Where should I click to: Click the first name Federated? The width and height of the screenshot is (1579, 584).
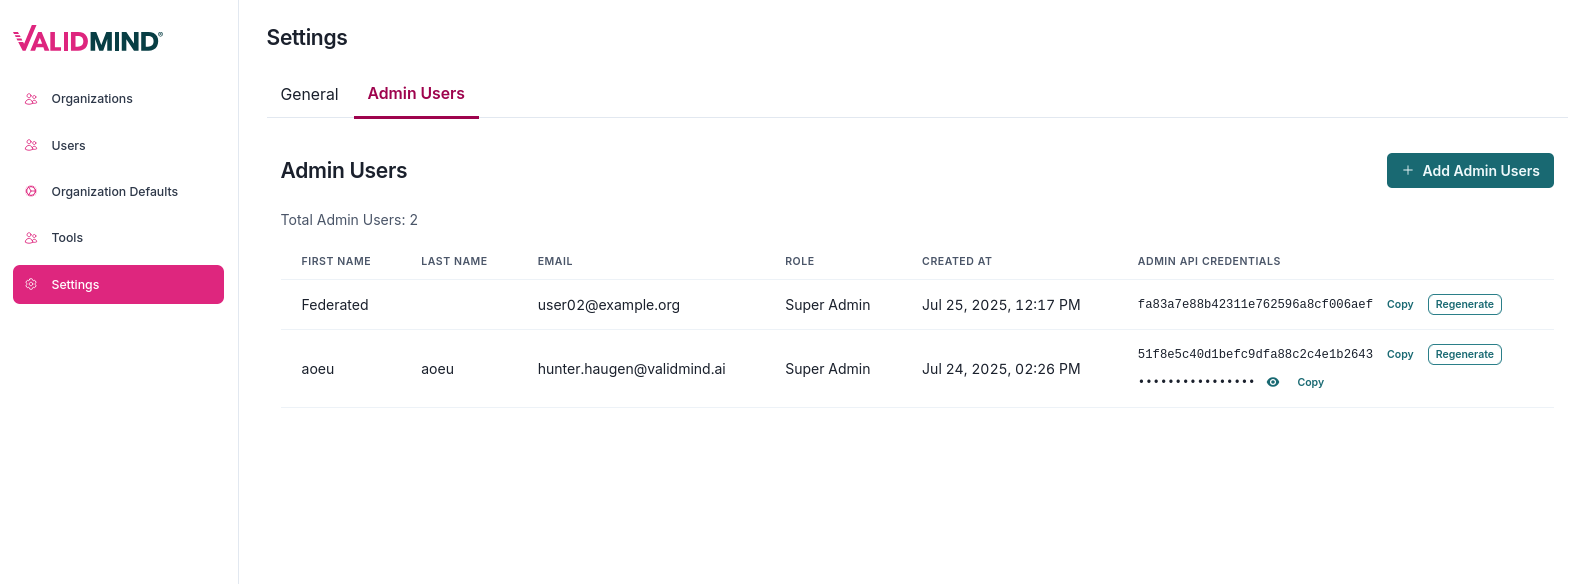(335, 305)
